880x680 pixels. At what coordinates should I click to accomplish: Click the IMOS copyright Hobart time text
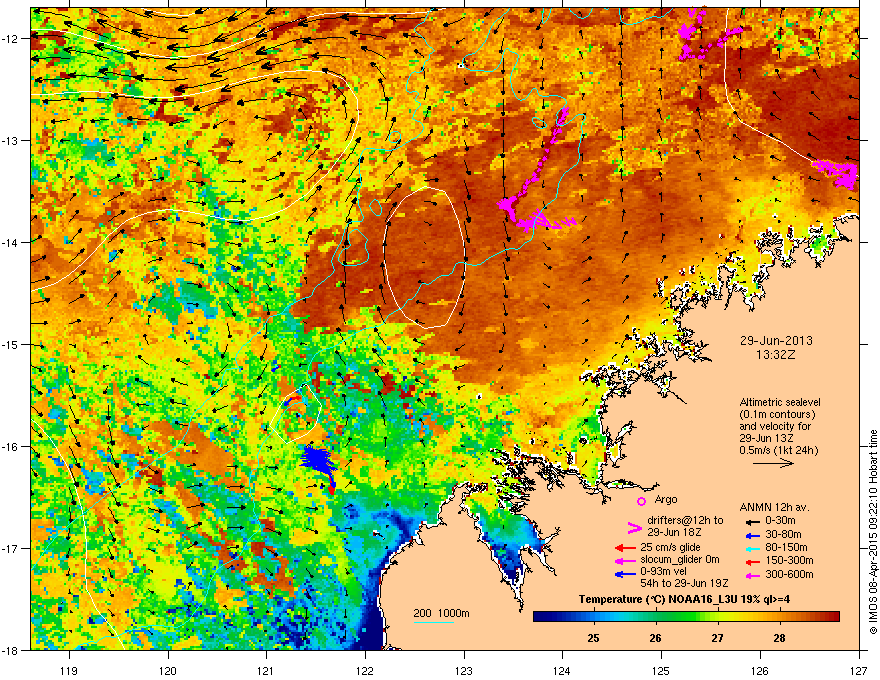(x=873, y=532)
